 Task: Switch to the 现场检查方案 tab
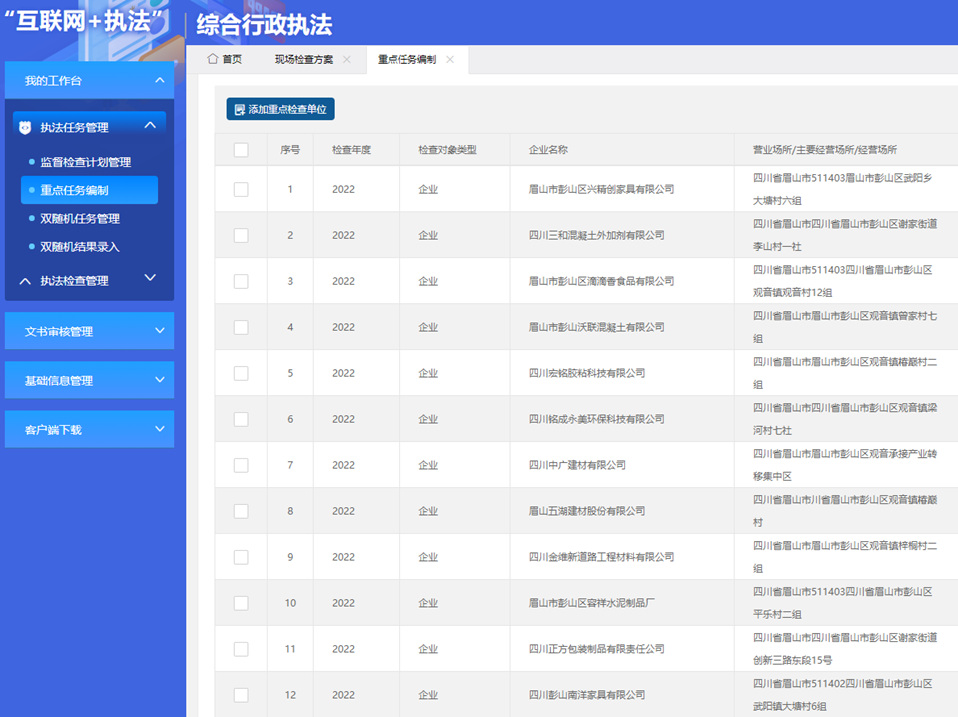304,59
